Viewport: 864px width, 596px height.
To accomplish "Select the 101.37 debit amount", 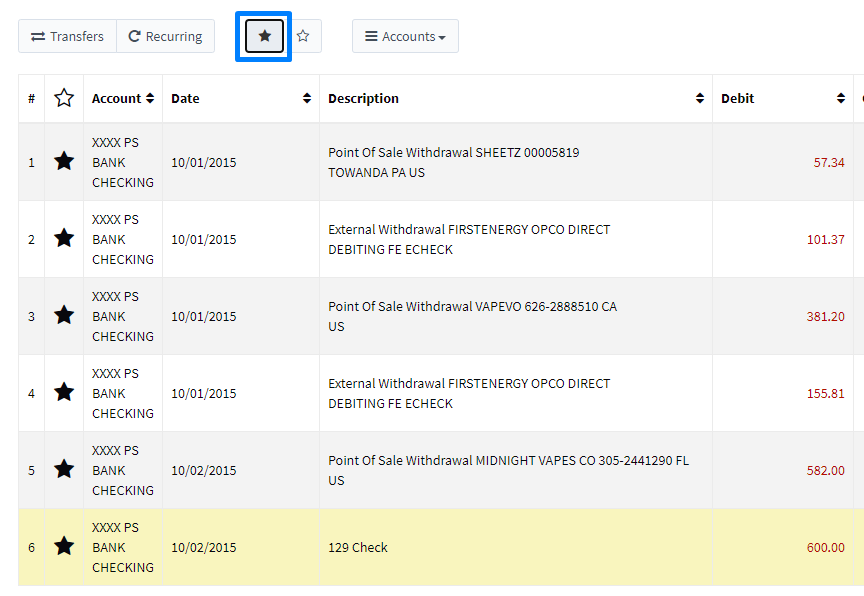I will (825, 240).
